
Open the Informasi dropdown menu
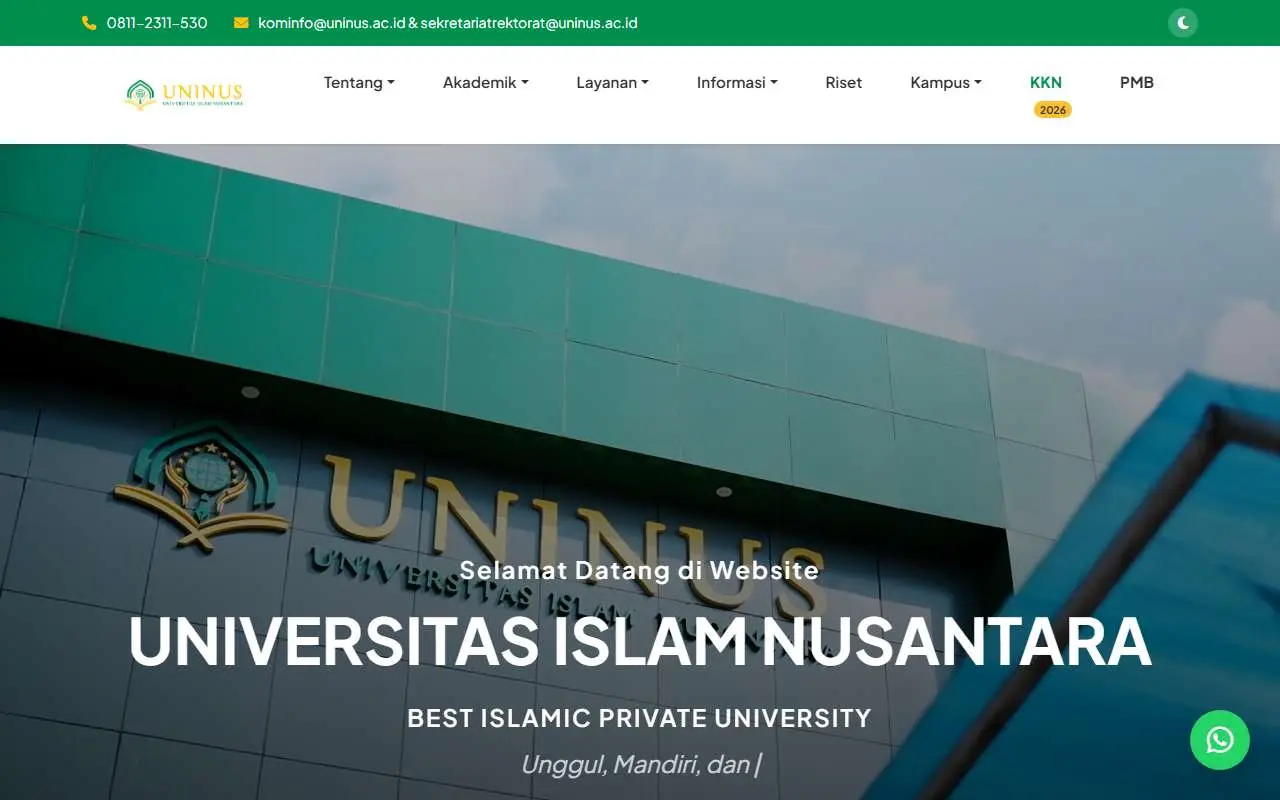tap(737, 83)
